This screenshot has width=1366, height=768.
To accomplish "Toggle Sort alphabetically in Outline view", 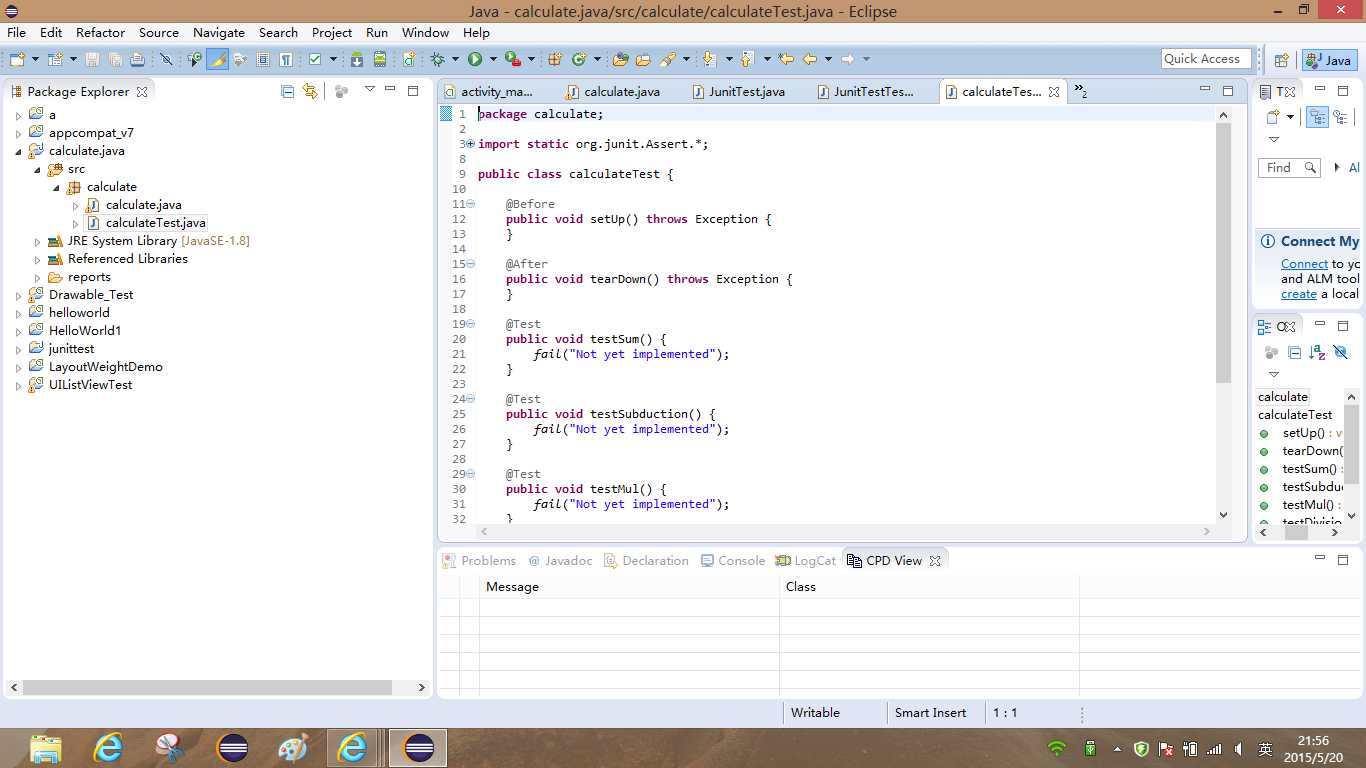I will [1317, 352].
